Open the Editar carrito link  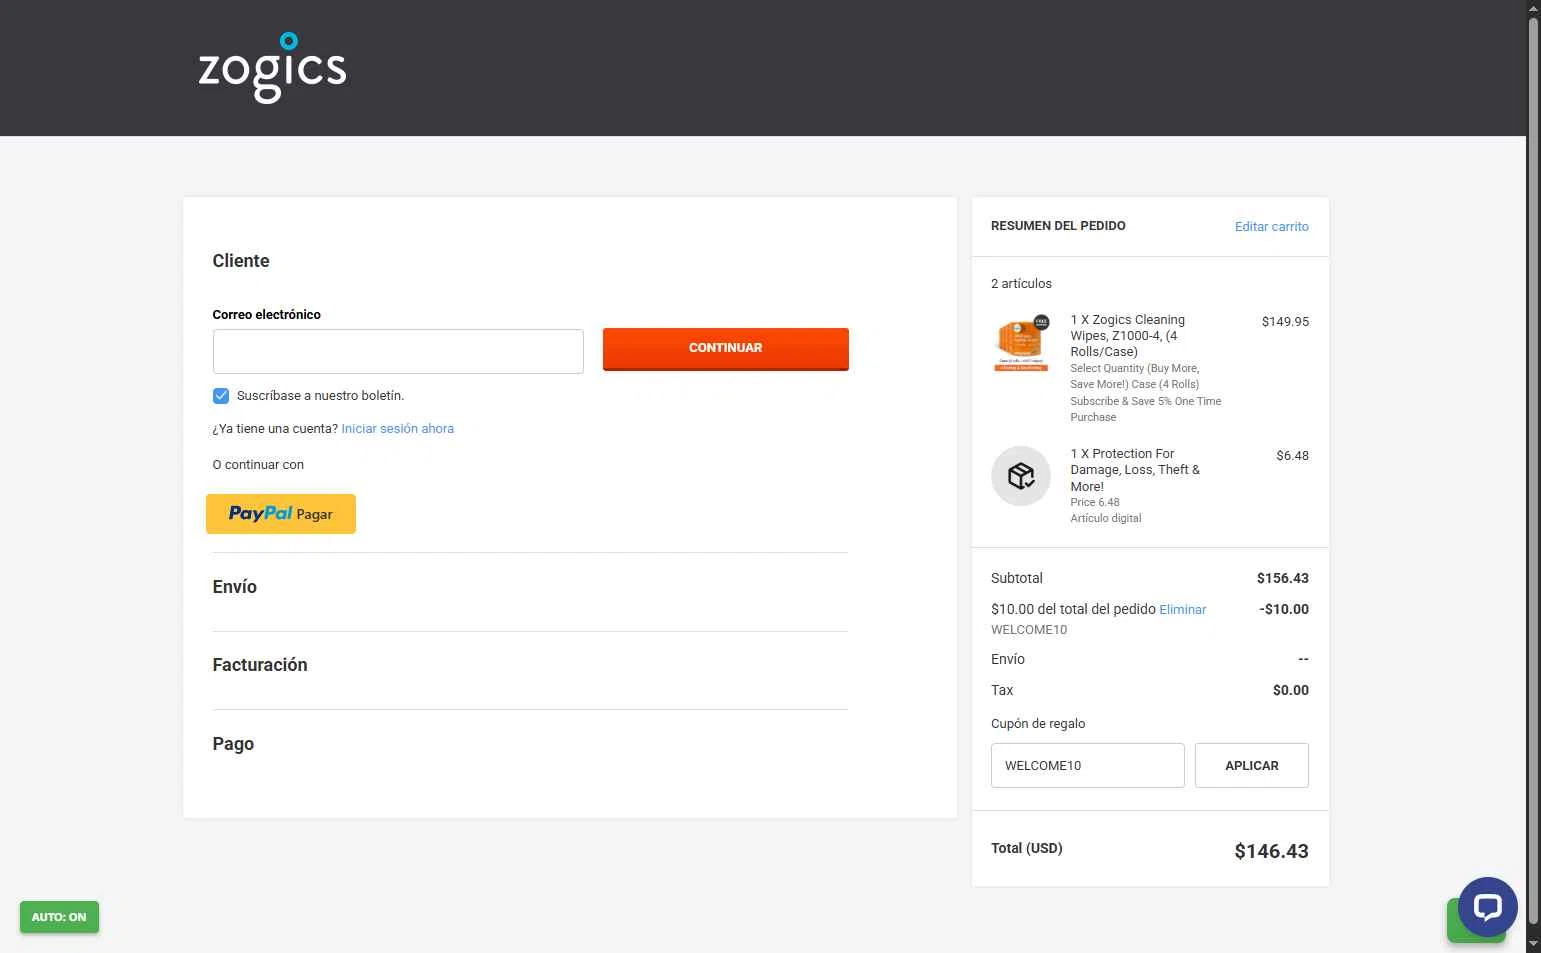pyautogui.click(x=1271, y=227)
